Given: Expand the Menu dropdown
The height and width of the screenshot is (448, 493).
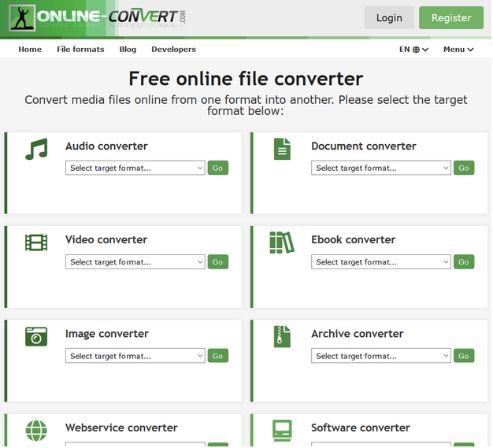Looking at the screenshot, I should (458, 49).
